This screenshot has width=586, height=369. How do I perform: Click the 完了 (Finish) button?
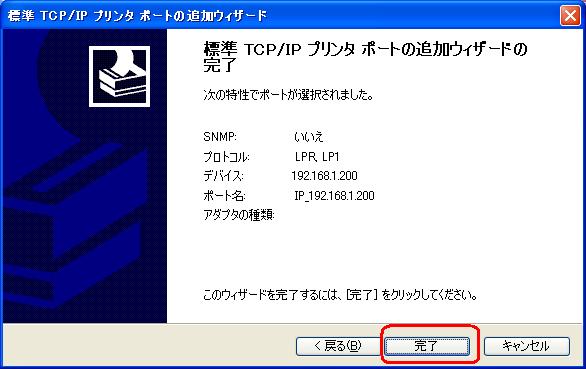click(426, 346)
